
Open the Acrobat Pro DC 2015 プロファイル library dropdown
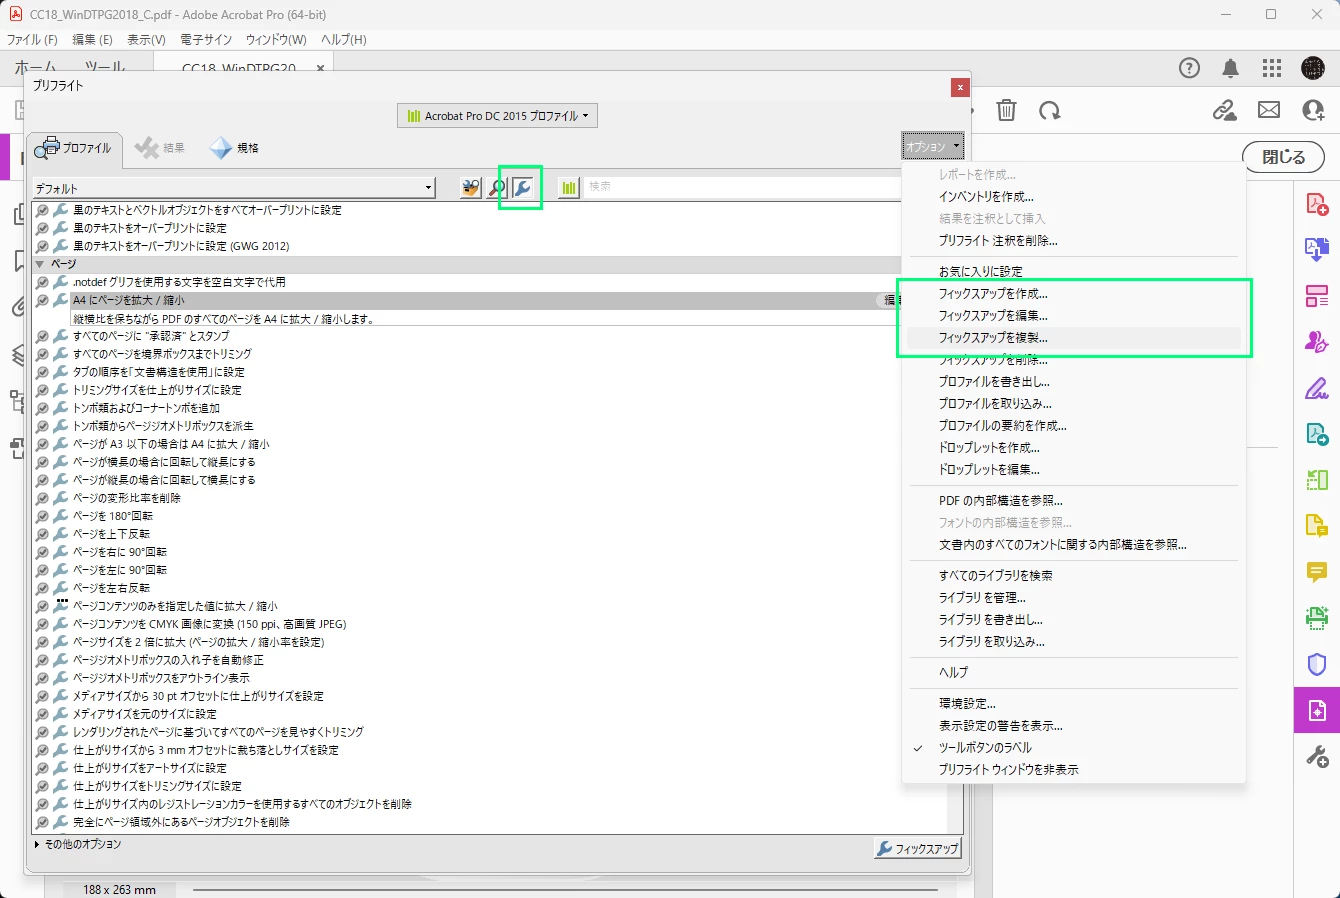(x=497, y=116)
